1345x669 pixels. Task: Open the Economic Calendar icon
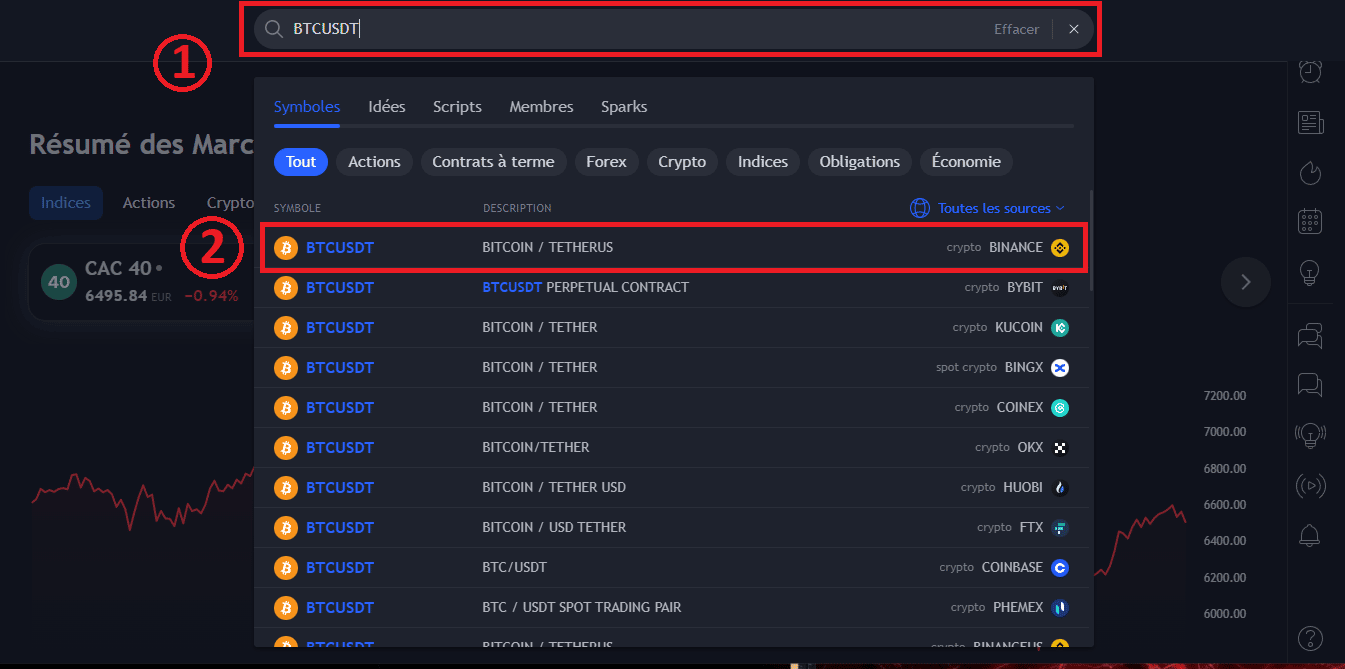1310,221
